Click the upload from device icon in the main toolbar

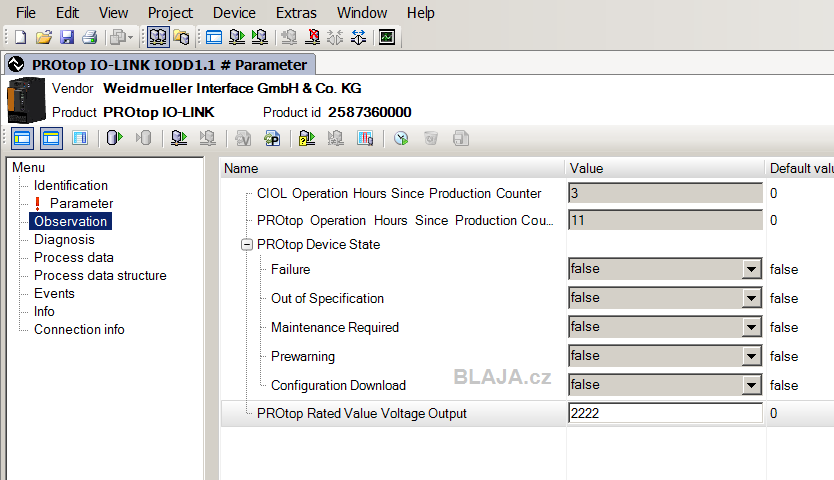click(237, 37)
